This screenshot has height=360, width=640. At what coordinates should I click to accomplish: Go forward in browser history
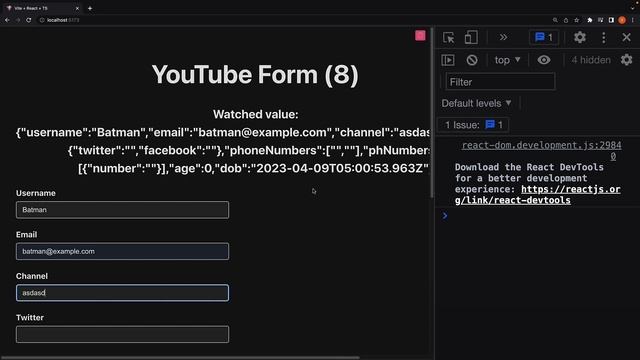pos(18,20)
